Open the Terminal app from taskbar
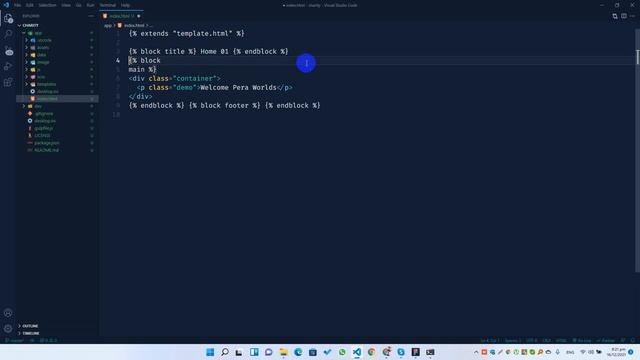Viewport: 640px width, 360px height. pyautogui.click(x=430, y=352)
